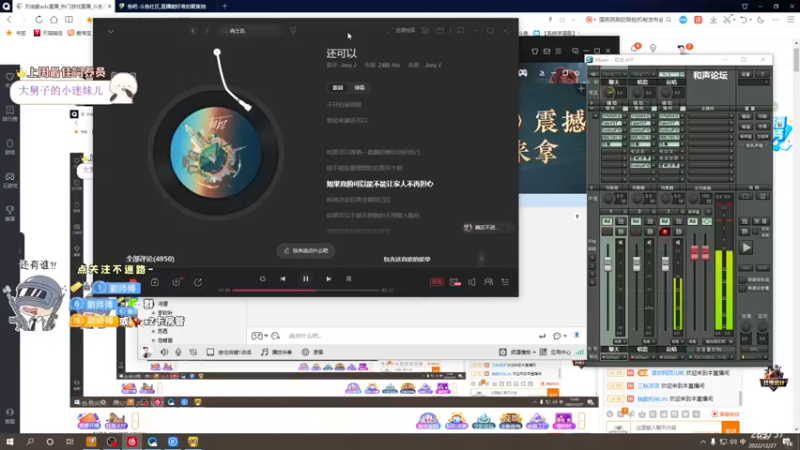Screen dimensions: 800x450
Task: Seek in the song progress bar
Action: click(306, 290)
